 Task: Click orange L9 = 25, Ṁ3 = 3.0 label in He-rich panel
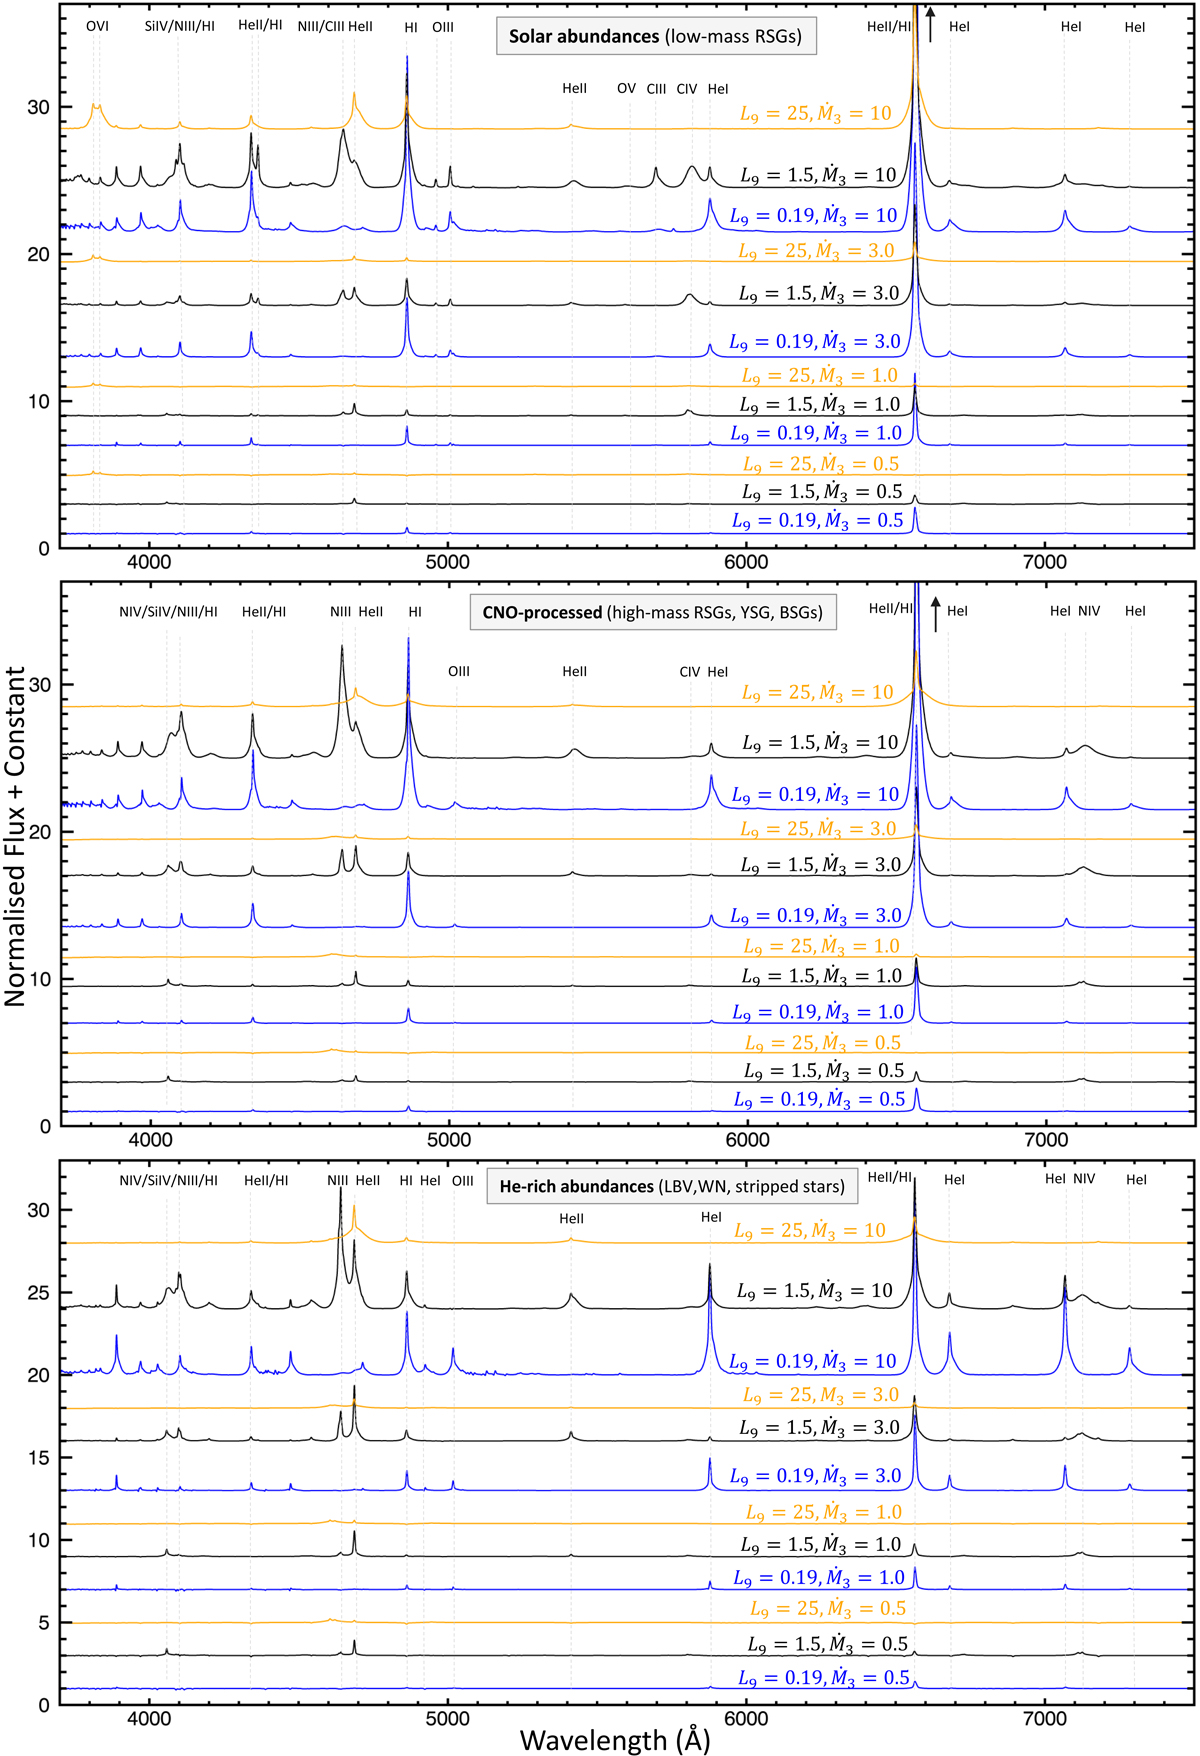820,1395
